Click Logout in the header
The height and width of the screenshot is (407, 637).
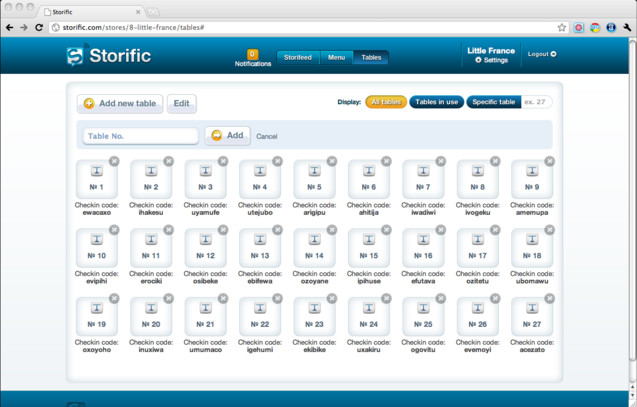tap(541, 54)
